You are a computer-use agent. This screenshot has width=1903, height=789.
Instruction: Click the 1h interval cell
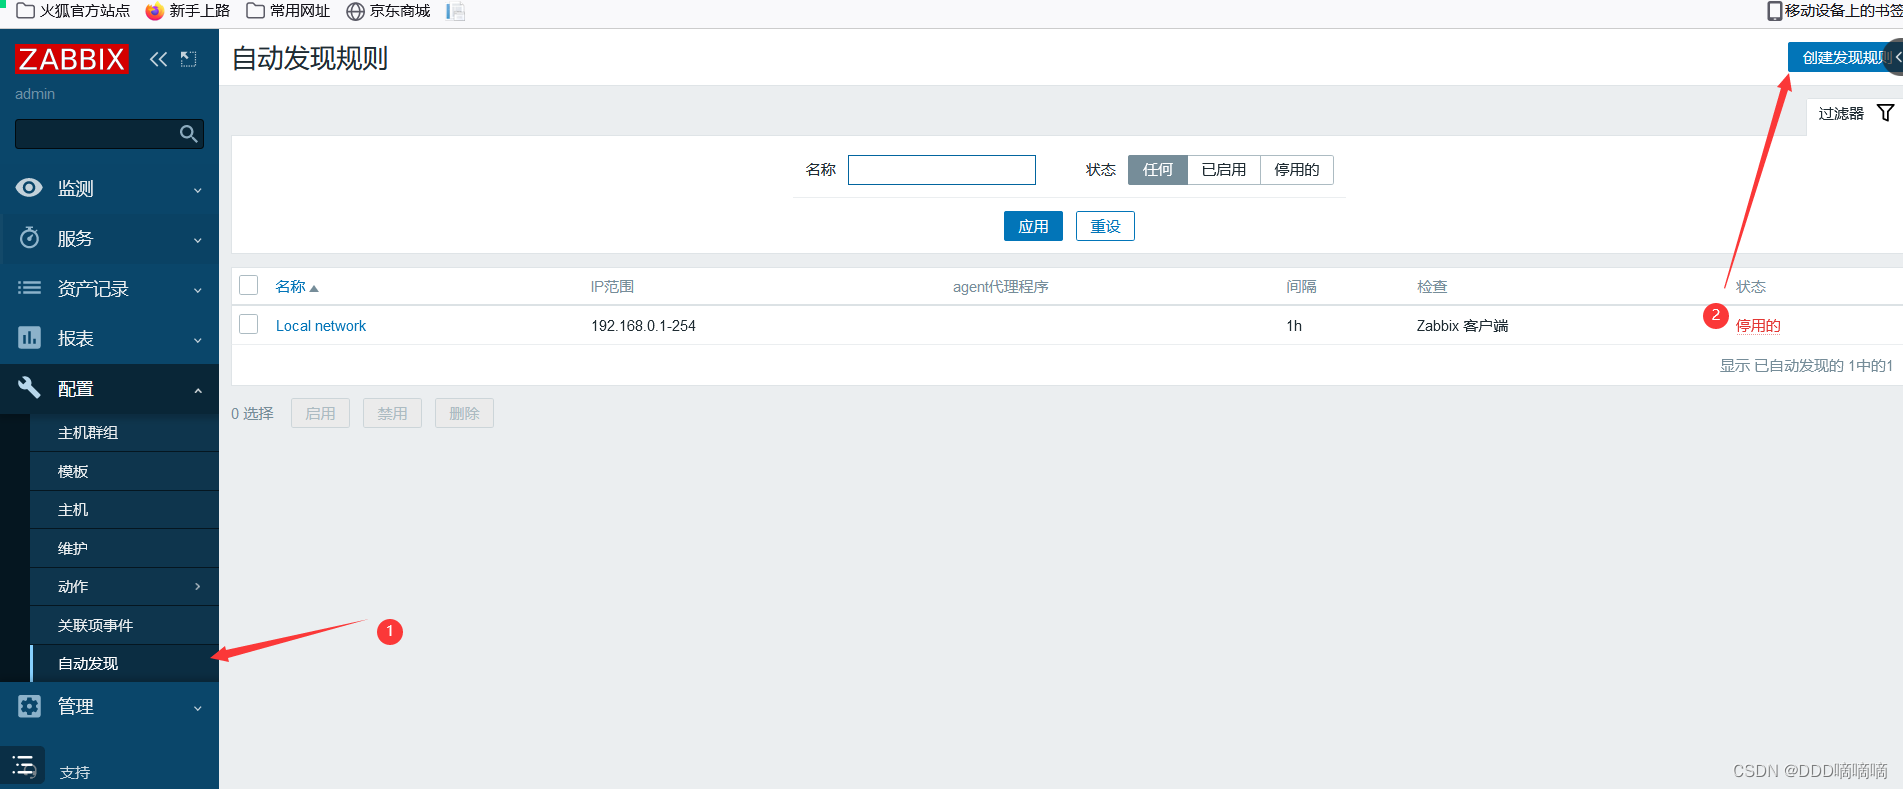pyautogui.click(x=1294, y=326)
